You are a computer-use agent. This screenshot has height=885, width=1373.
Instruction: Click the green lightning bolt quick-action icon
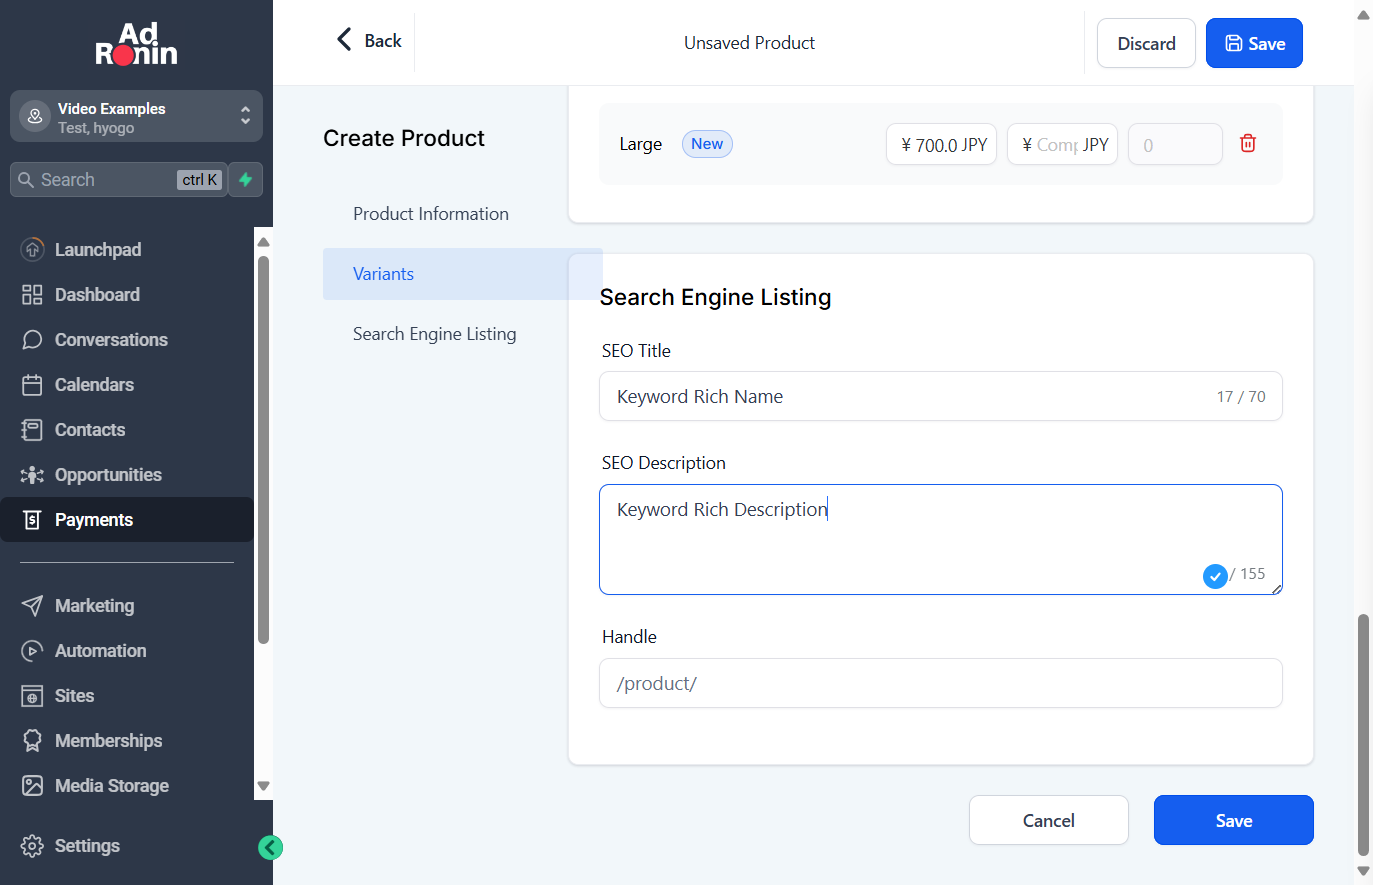coord(246,180)
